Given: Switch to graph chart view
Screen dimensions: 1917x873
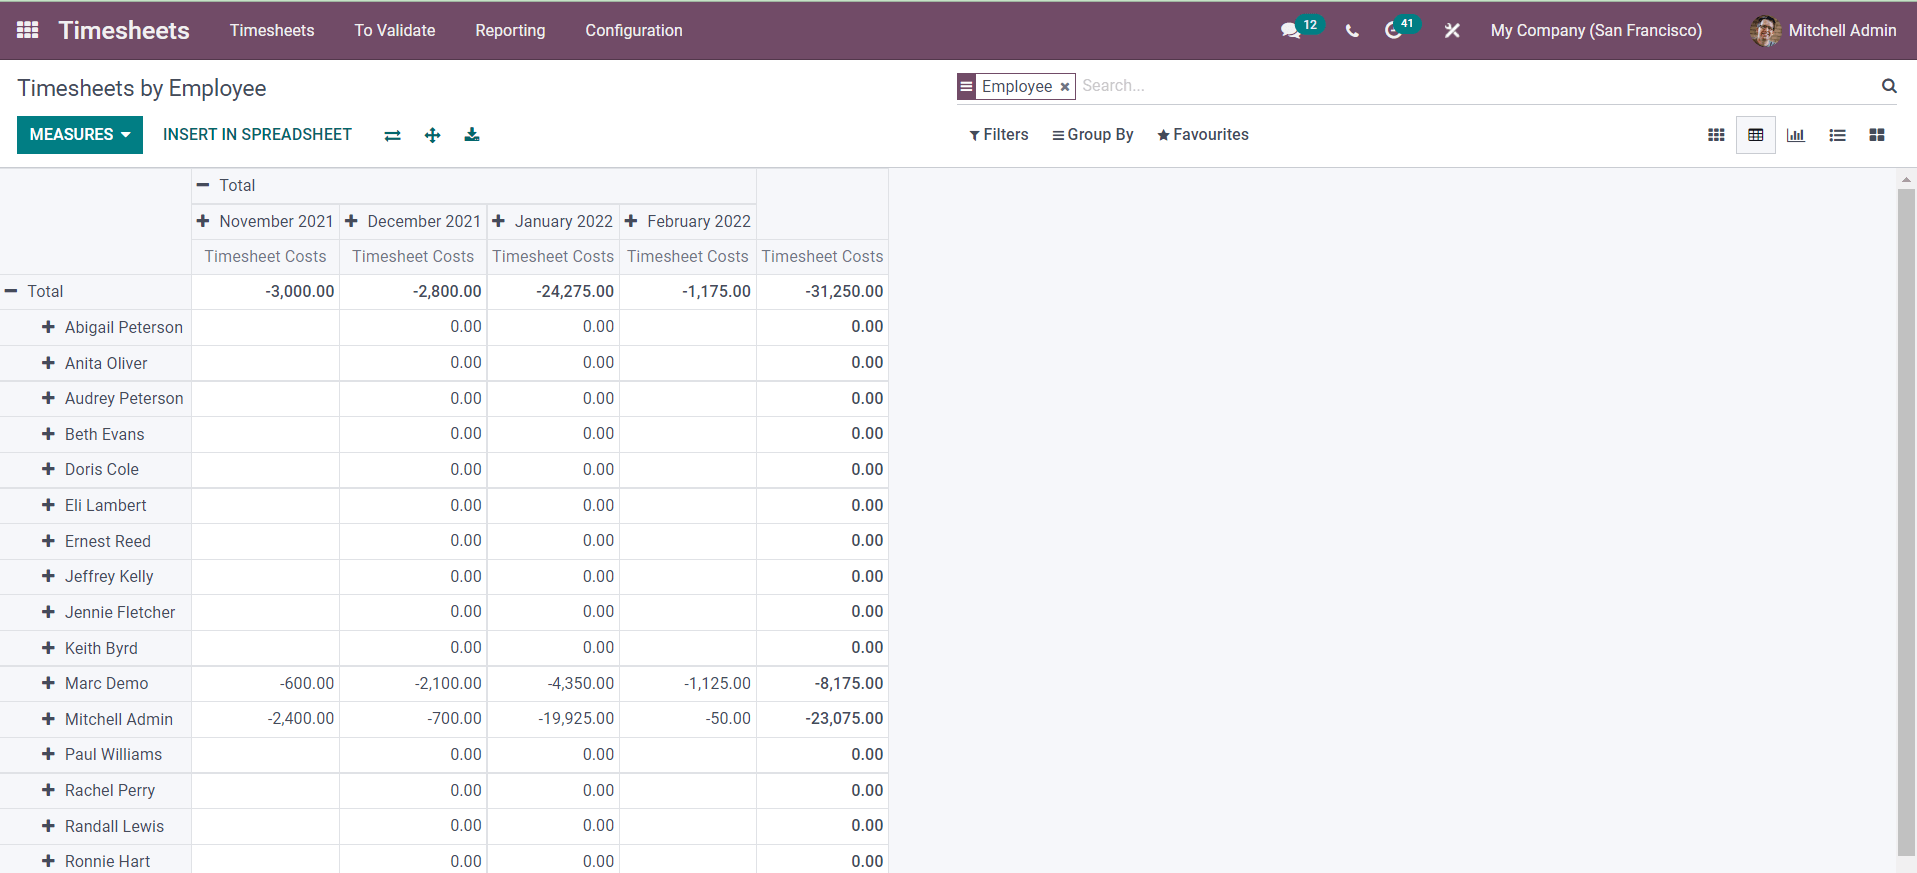Looking at the screenshot, I should [1796, 135].
